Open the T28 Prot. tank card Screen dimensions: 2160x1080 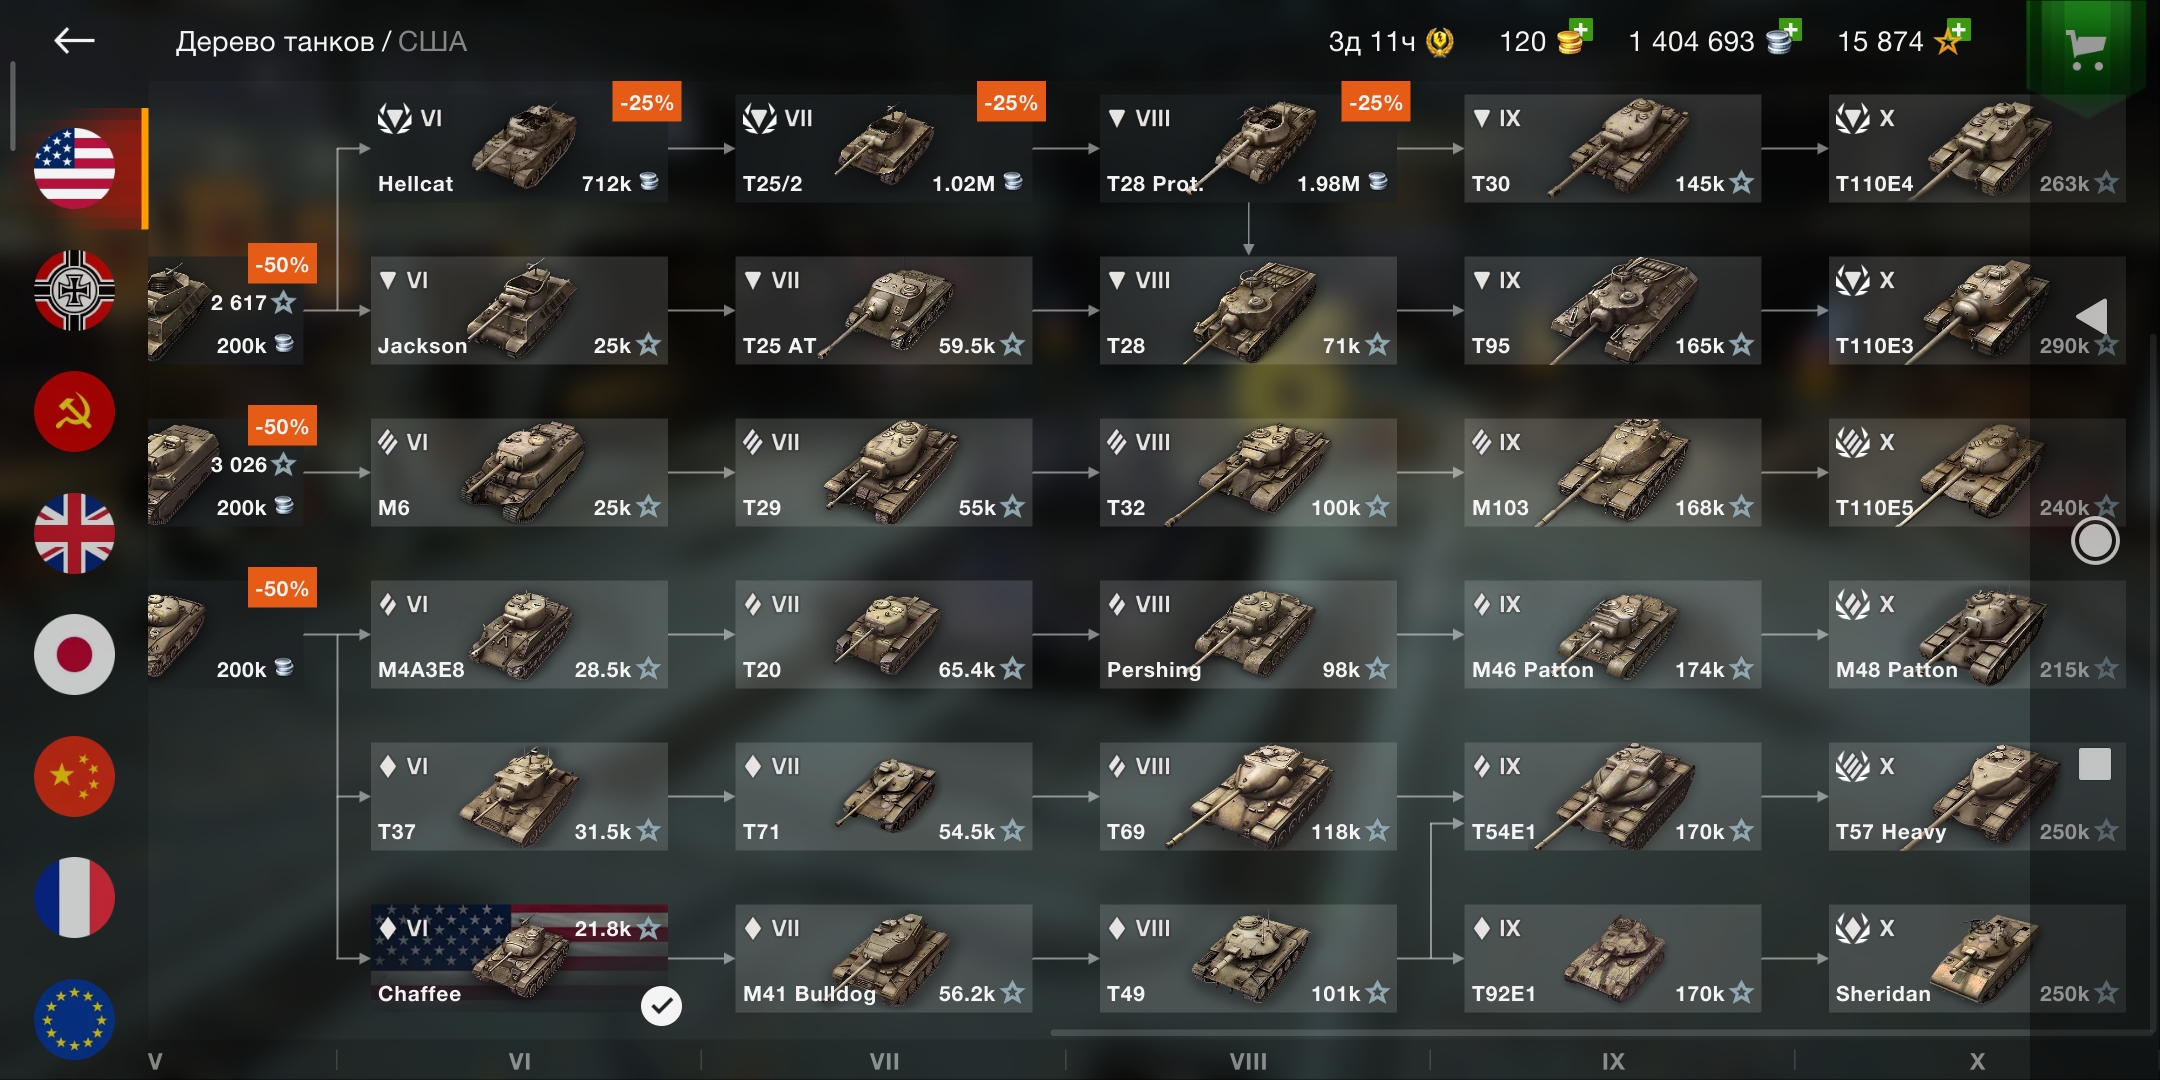(1248, 149)
